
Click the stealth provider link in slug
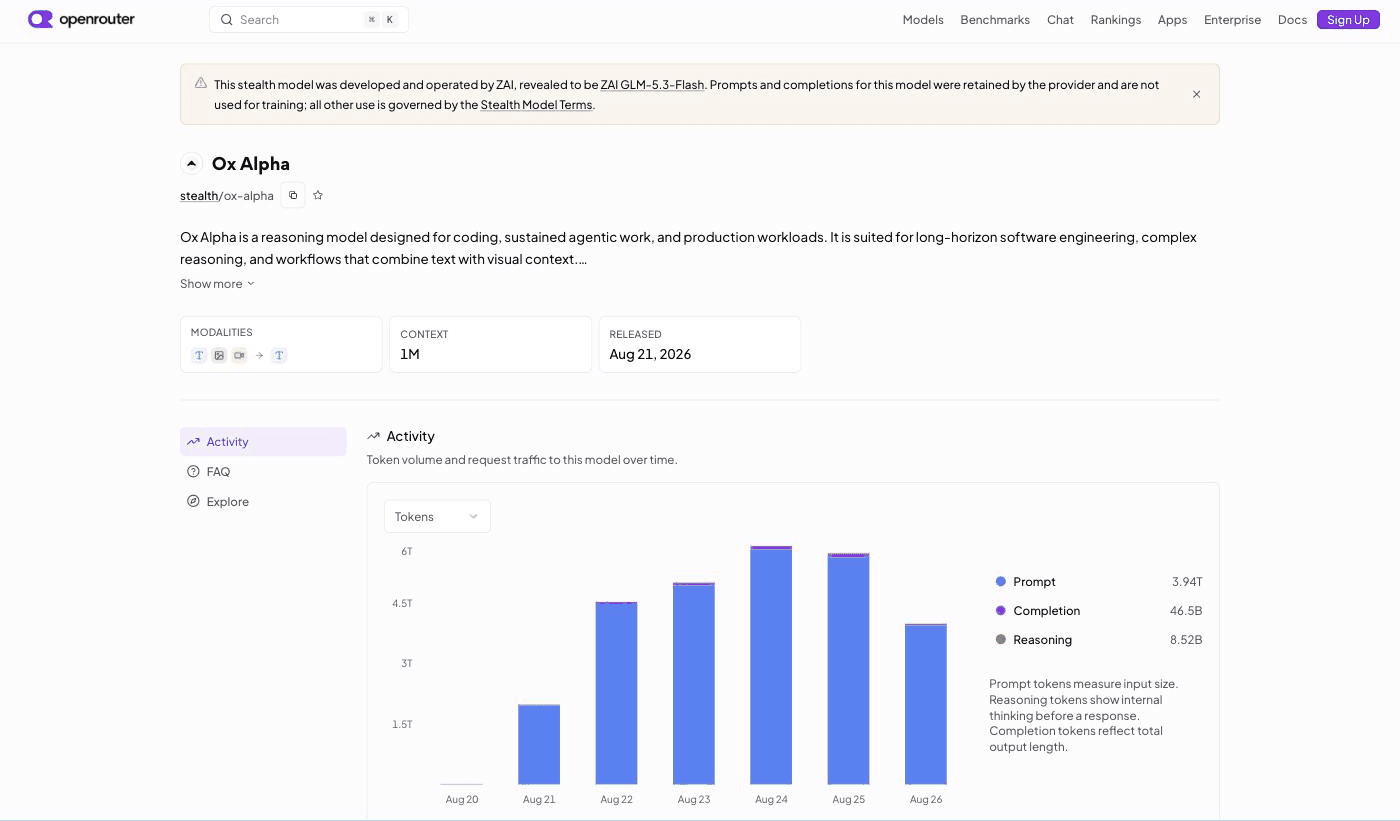(x=199, y=196)
